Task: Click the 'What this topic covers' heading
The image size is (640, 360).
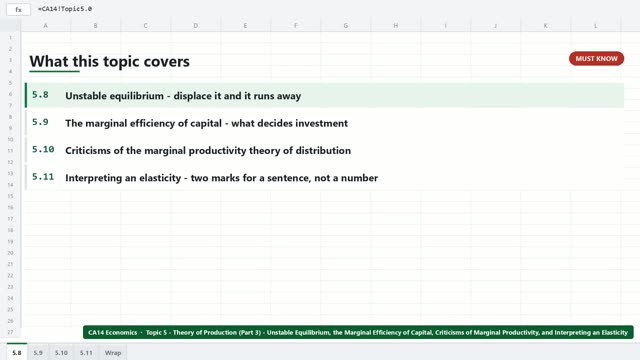Action: coord(109,61)
